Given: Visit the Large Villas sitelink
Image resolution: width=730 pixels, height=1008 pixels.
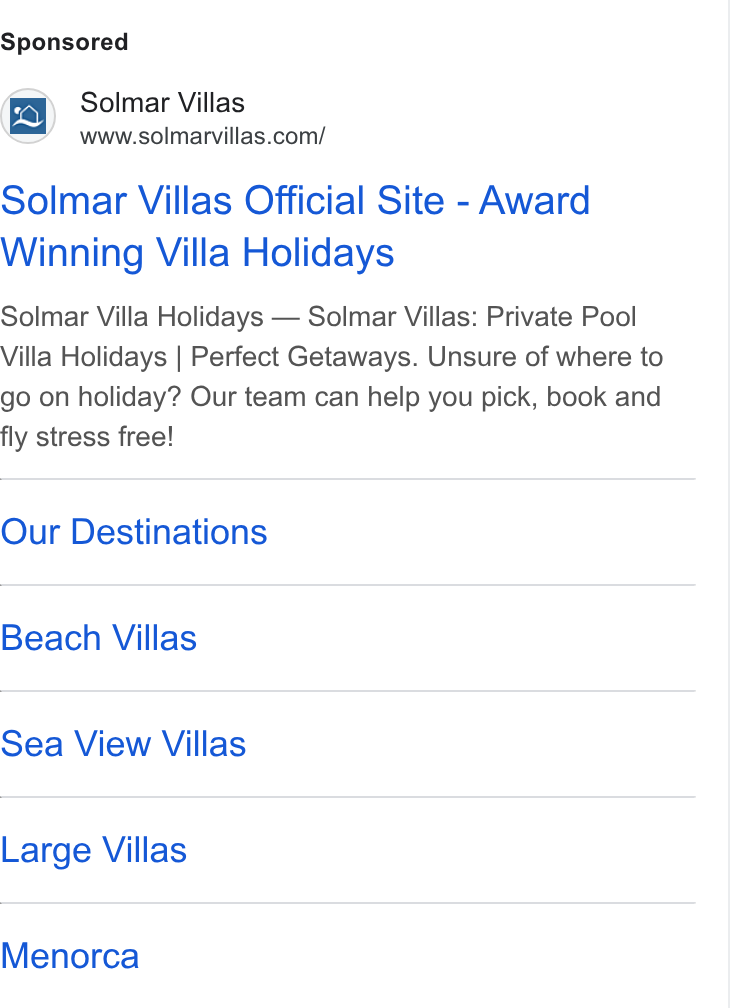Looking at the screenshot, I should point(94,850).
